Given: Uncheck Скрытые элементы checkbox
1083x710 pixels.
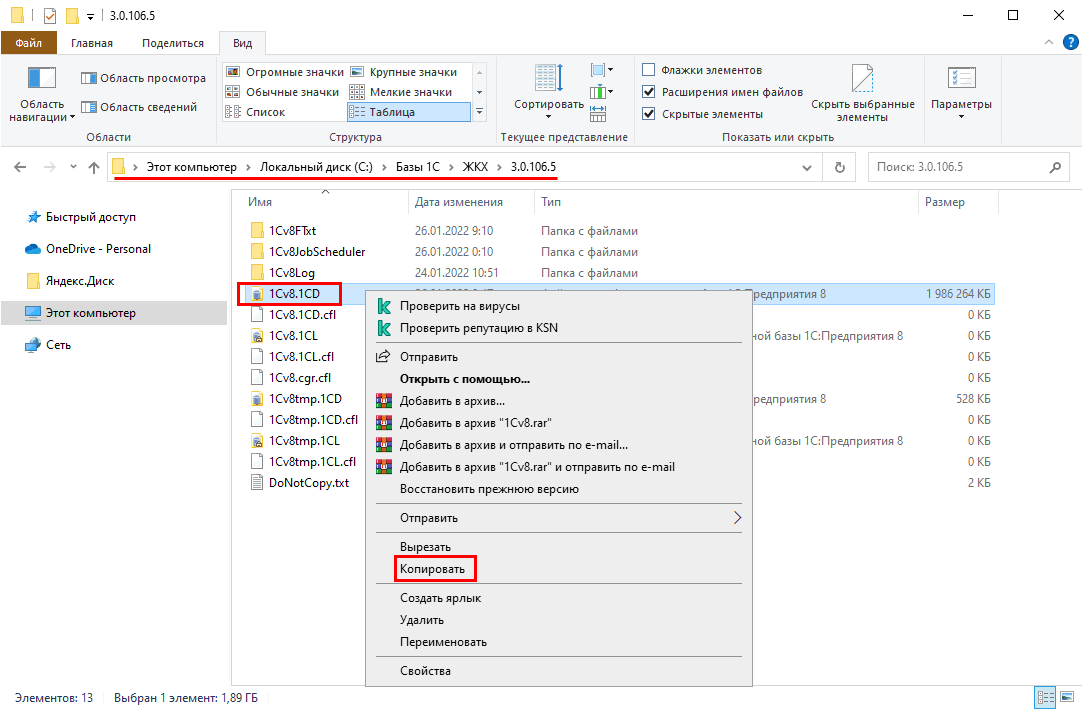Looking at the screenshot, I should coord(649,114).
